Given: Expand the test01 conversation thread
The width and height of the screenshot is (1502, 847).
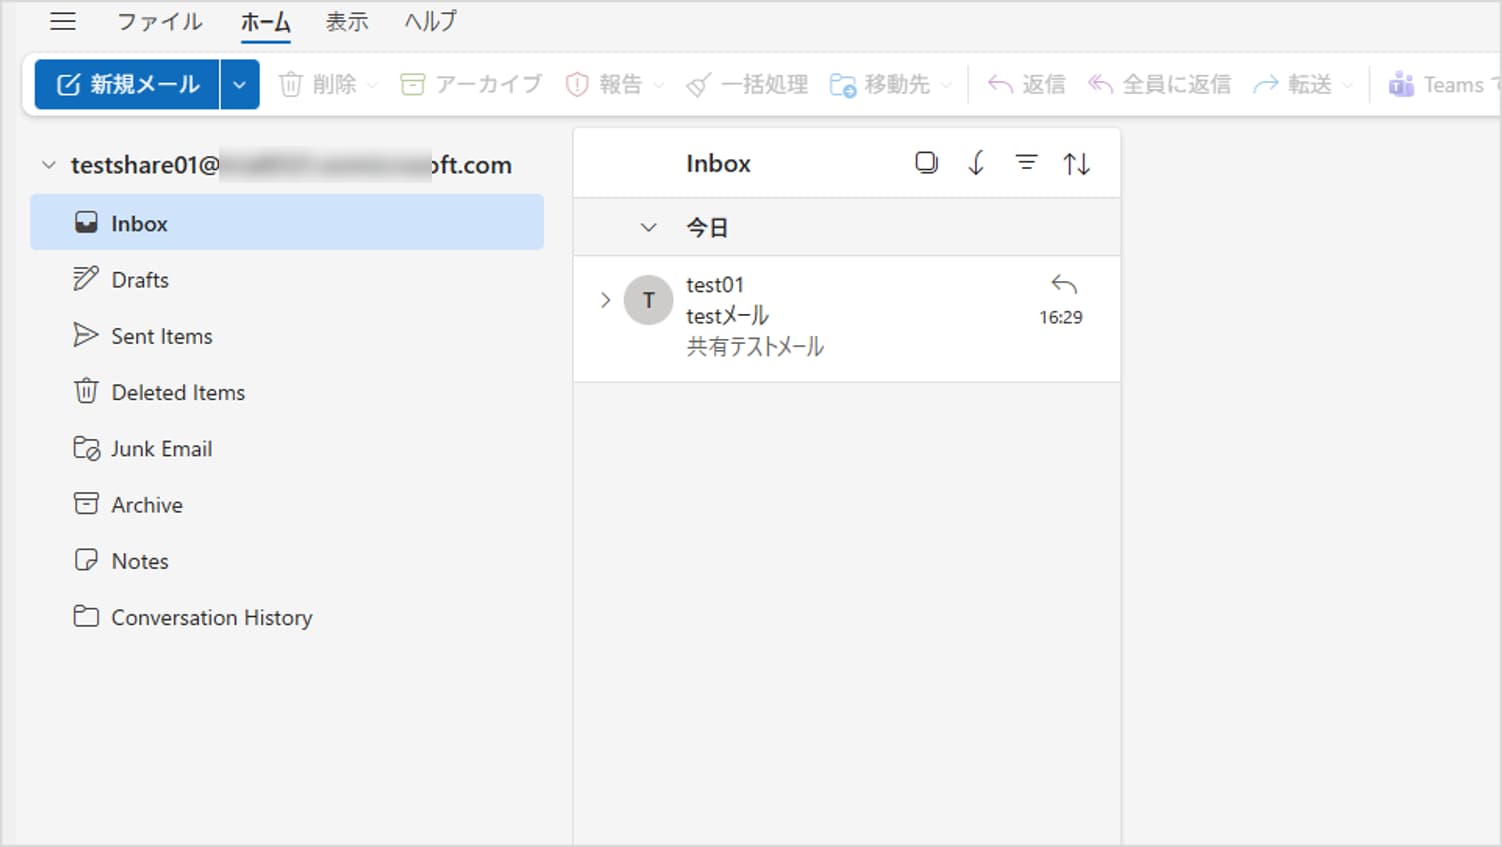Looking at the screenshot, I should click(605, 300).
